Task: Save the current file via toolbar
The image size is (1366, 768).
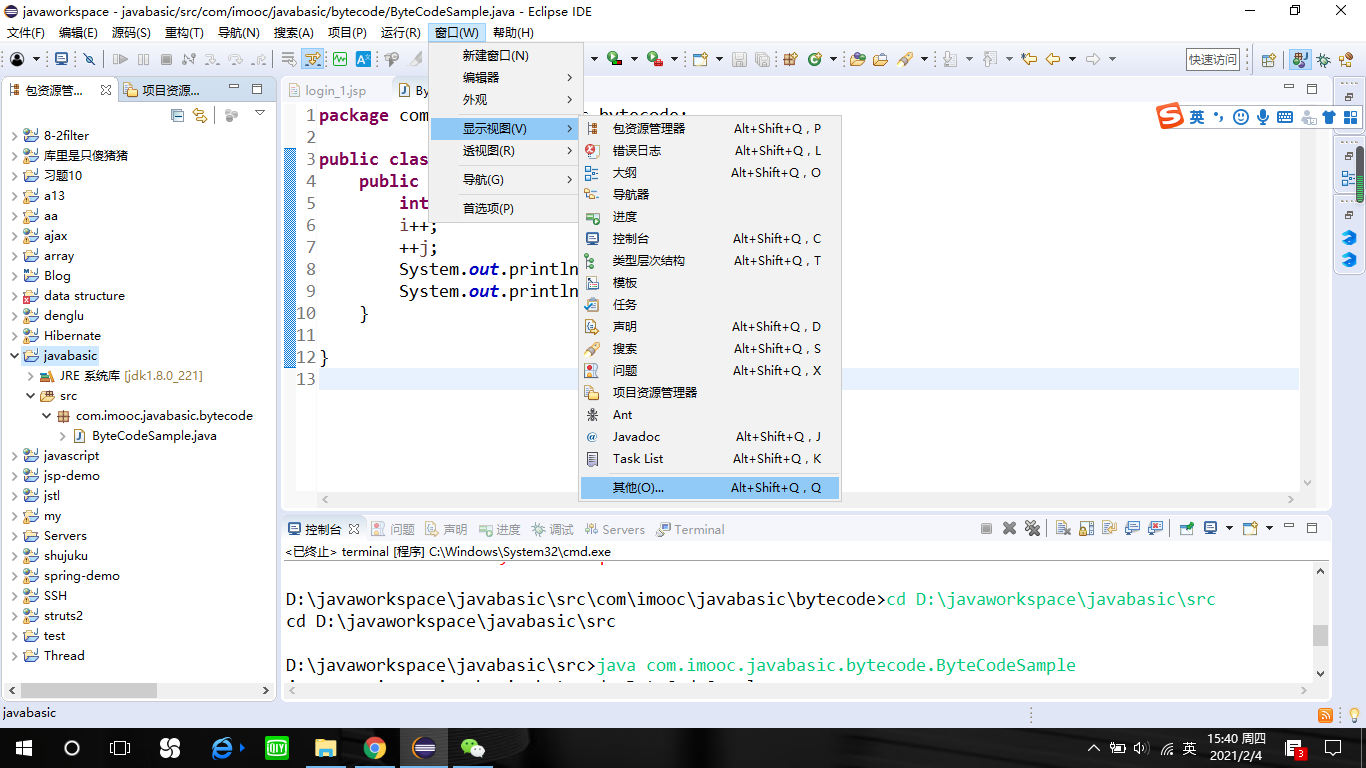Action: 738,59
